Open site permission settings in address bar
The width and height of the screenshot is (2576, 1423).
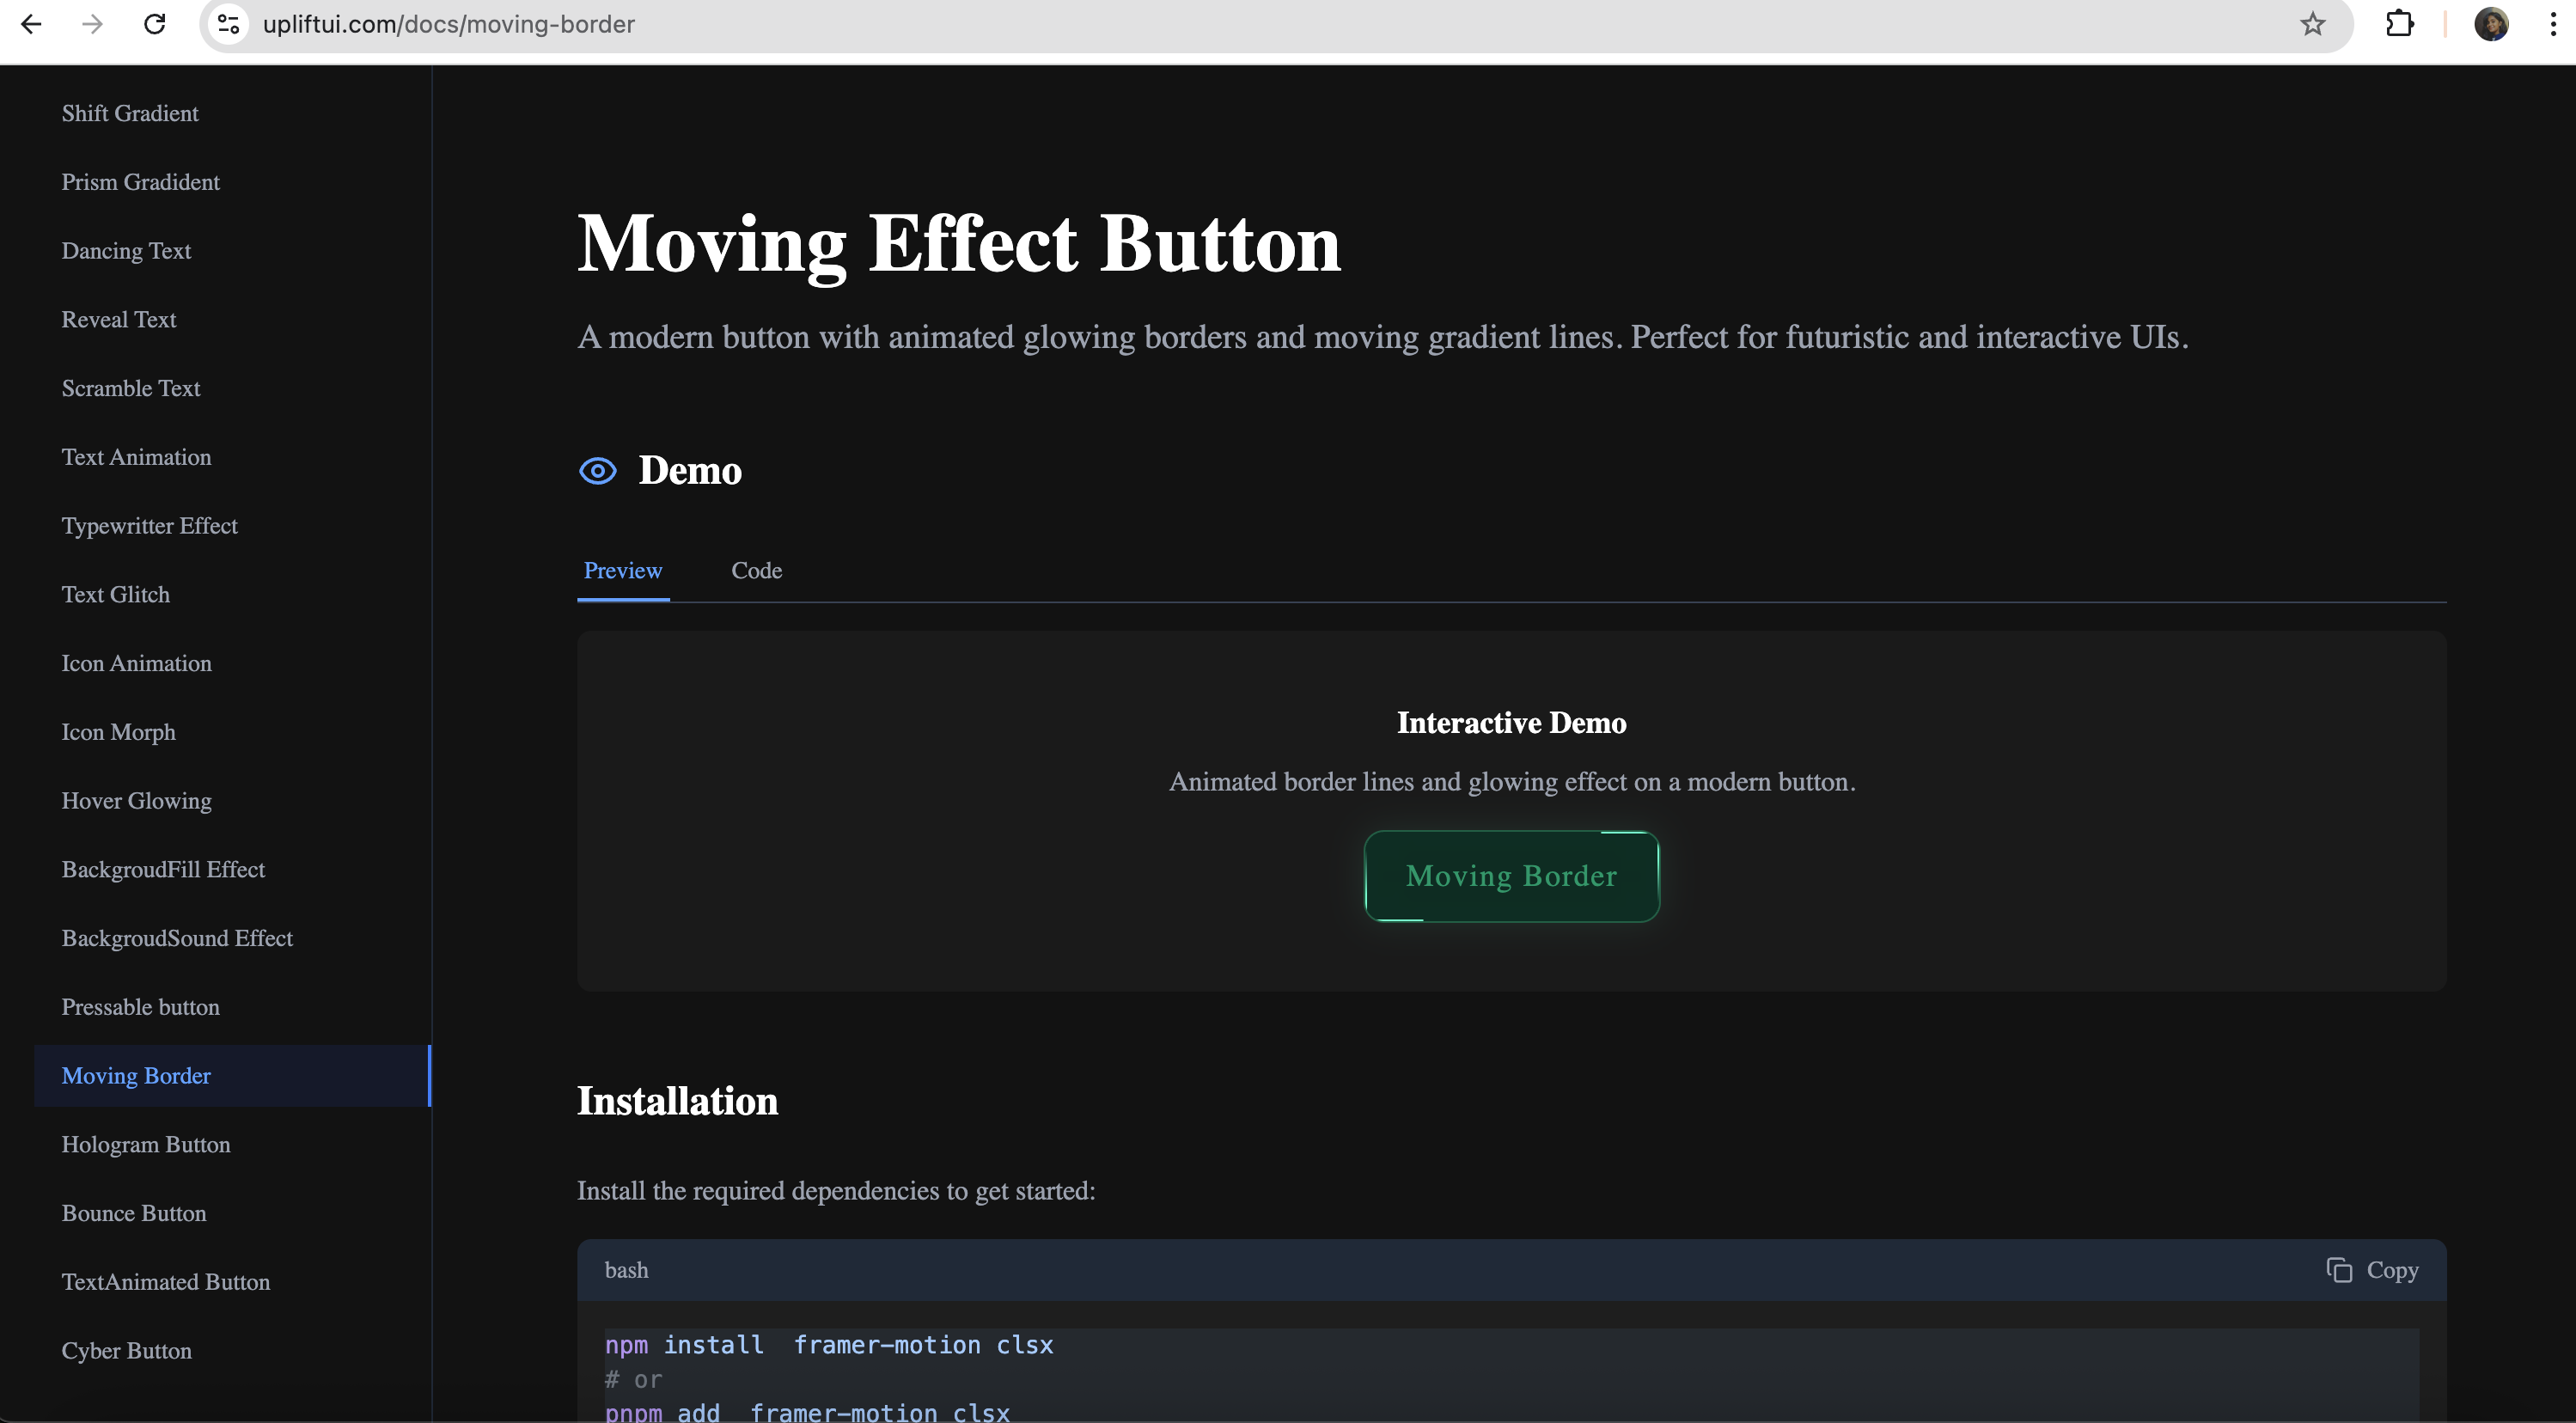pos(227,24)
